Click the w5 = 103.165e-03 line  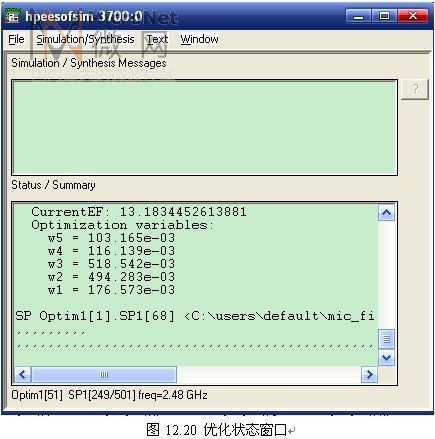click(x=111, y=238)
